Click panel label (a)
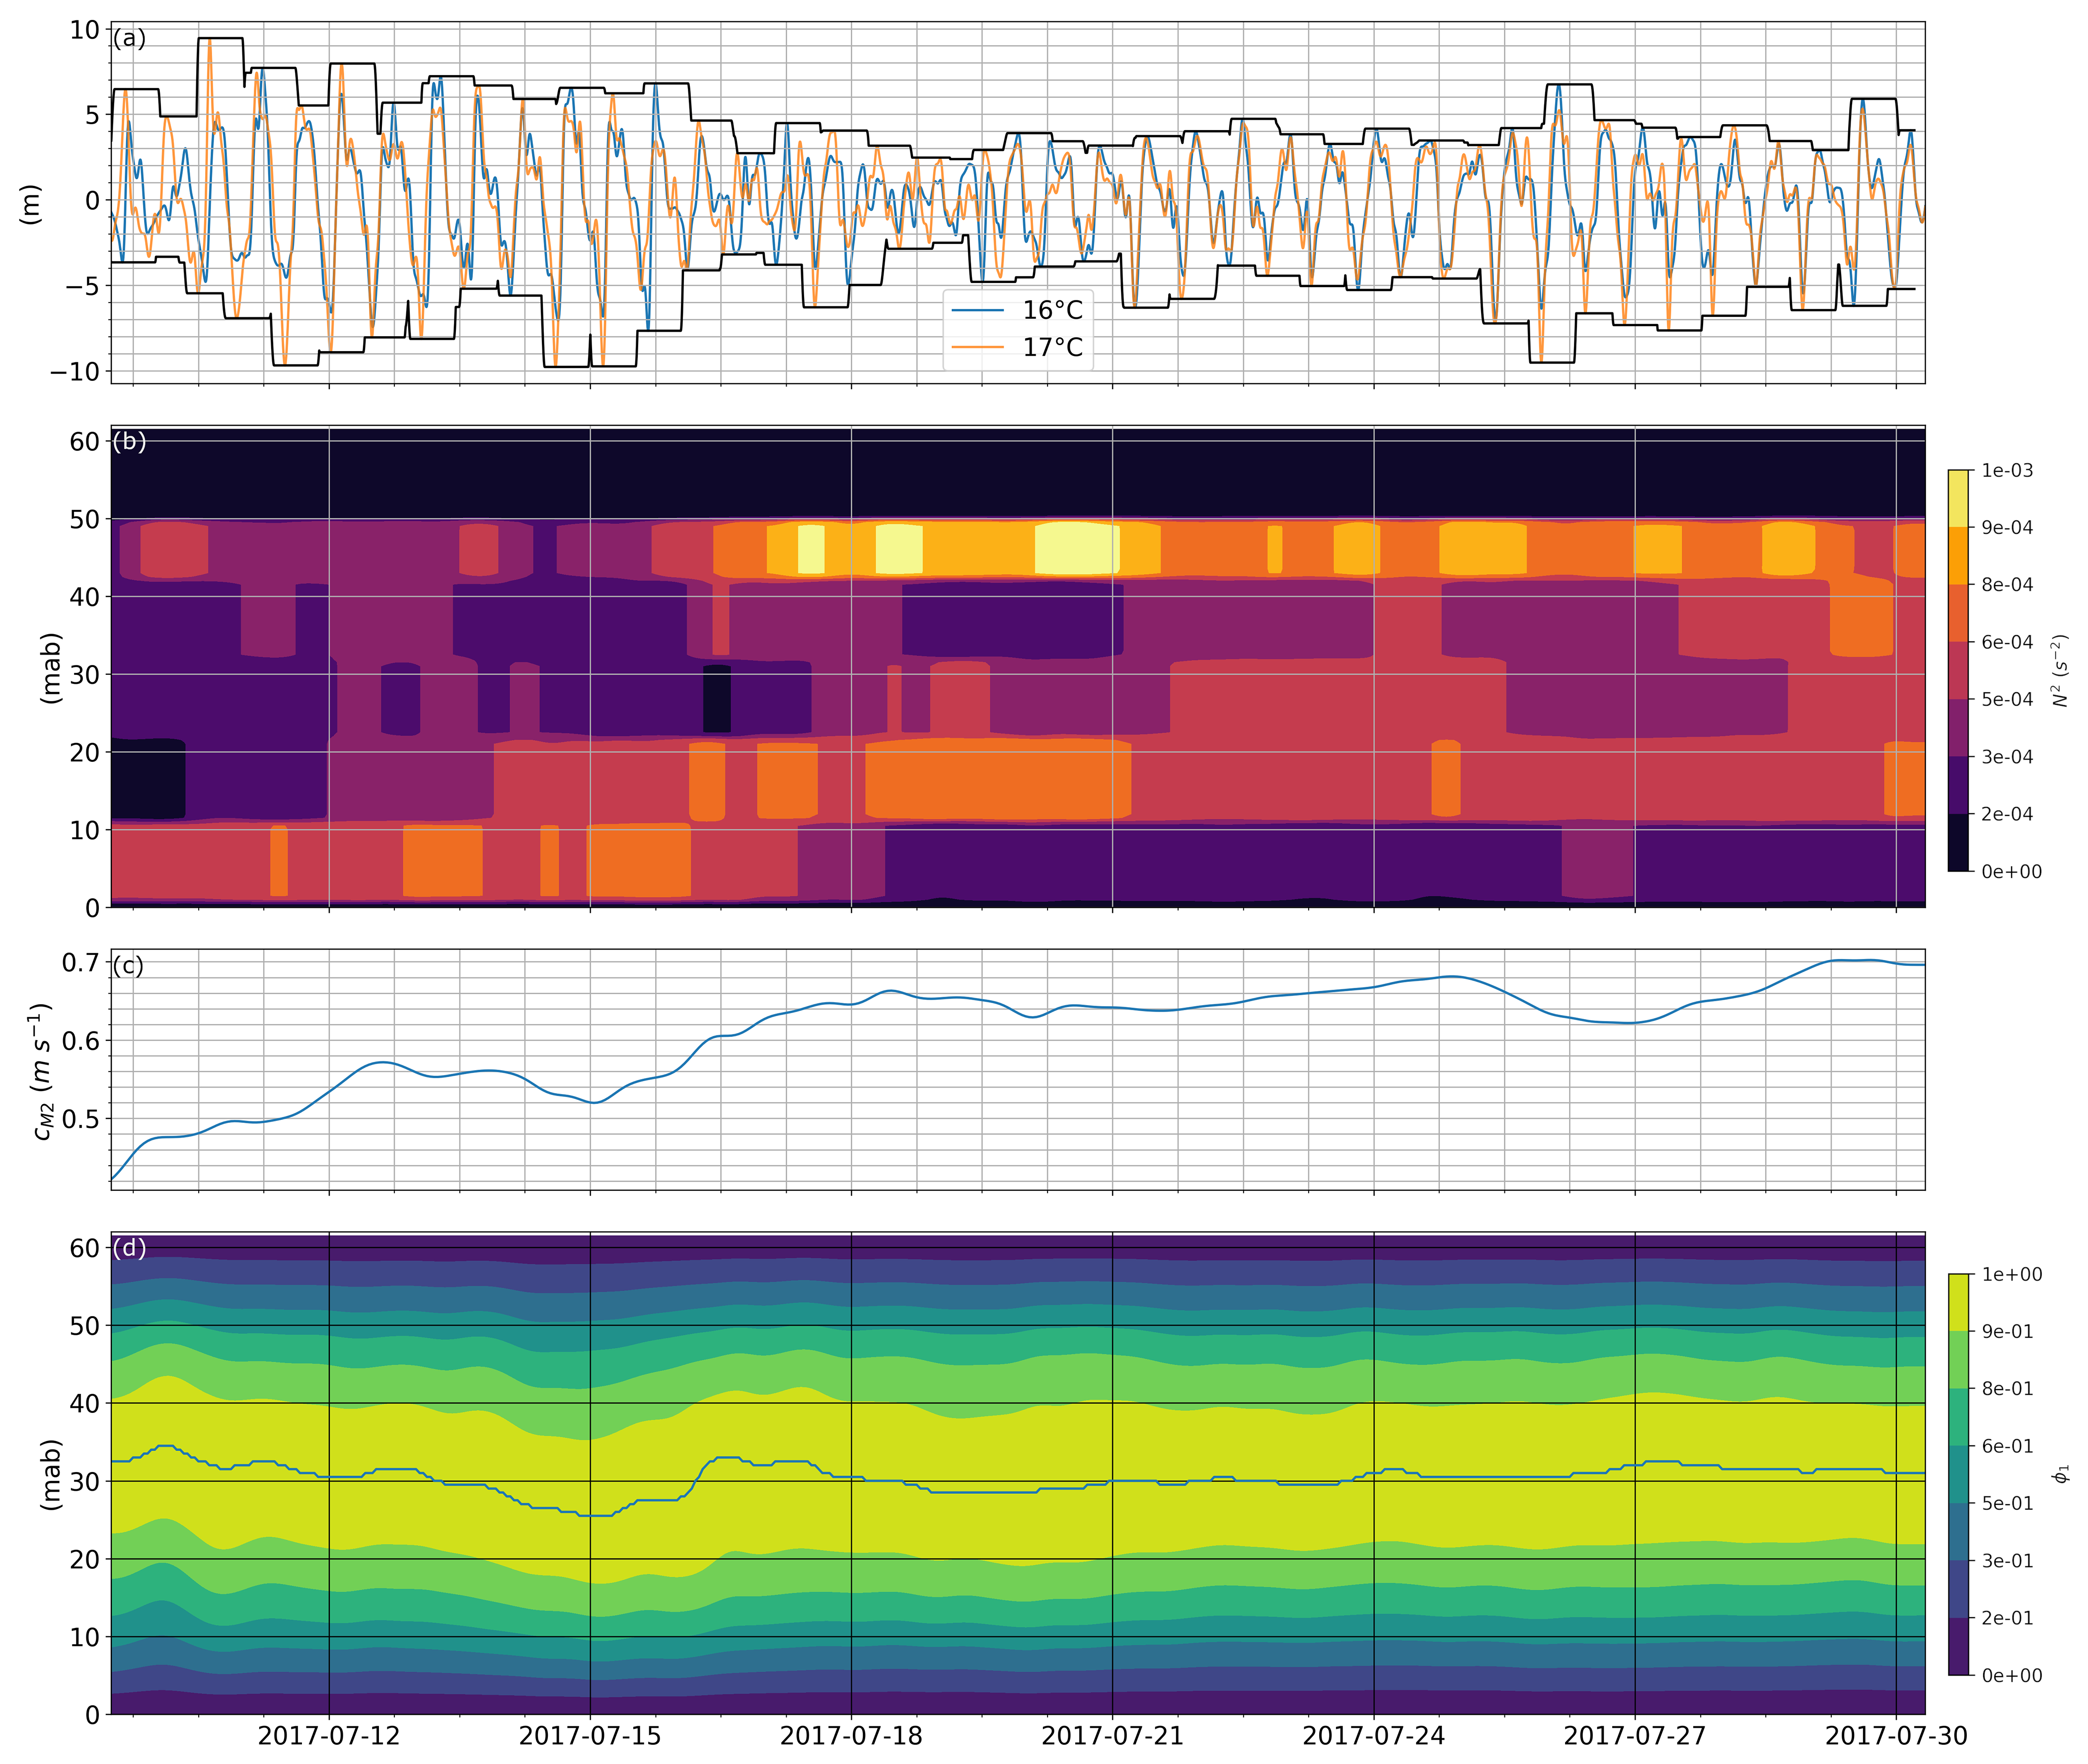The width and height of the screenshot is (2088, 1764). (129, 39)
